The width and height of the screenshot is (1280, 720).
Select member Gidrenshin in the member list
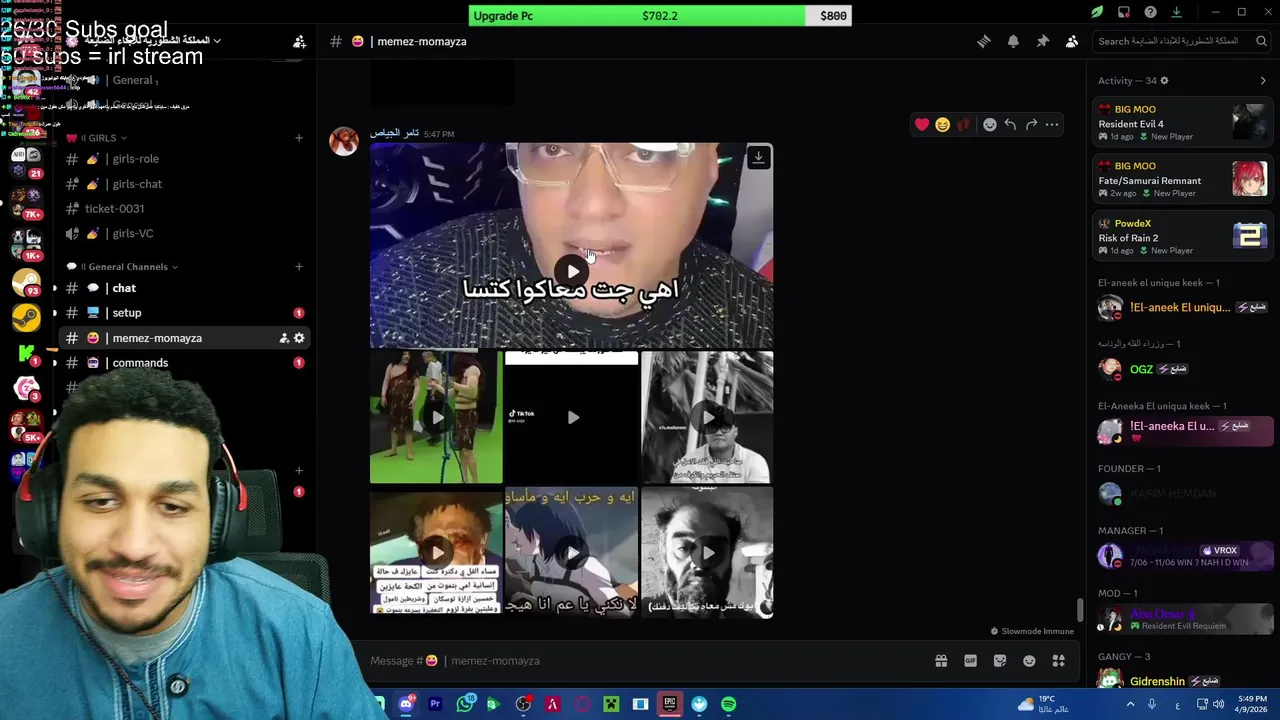pos(1183,681)
